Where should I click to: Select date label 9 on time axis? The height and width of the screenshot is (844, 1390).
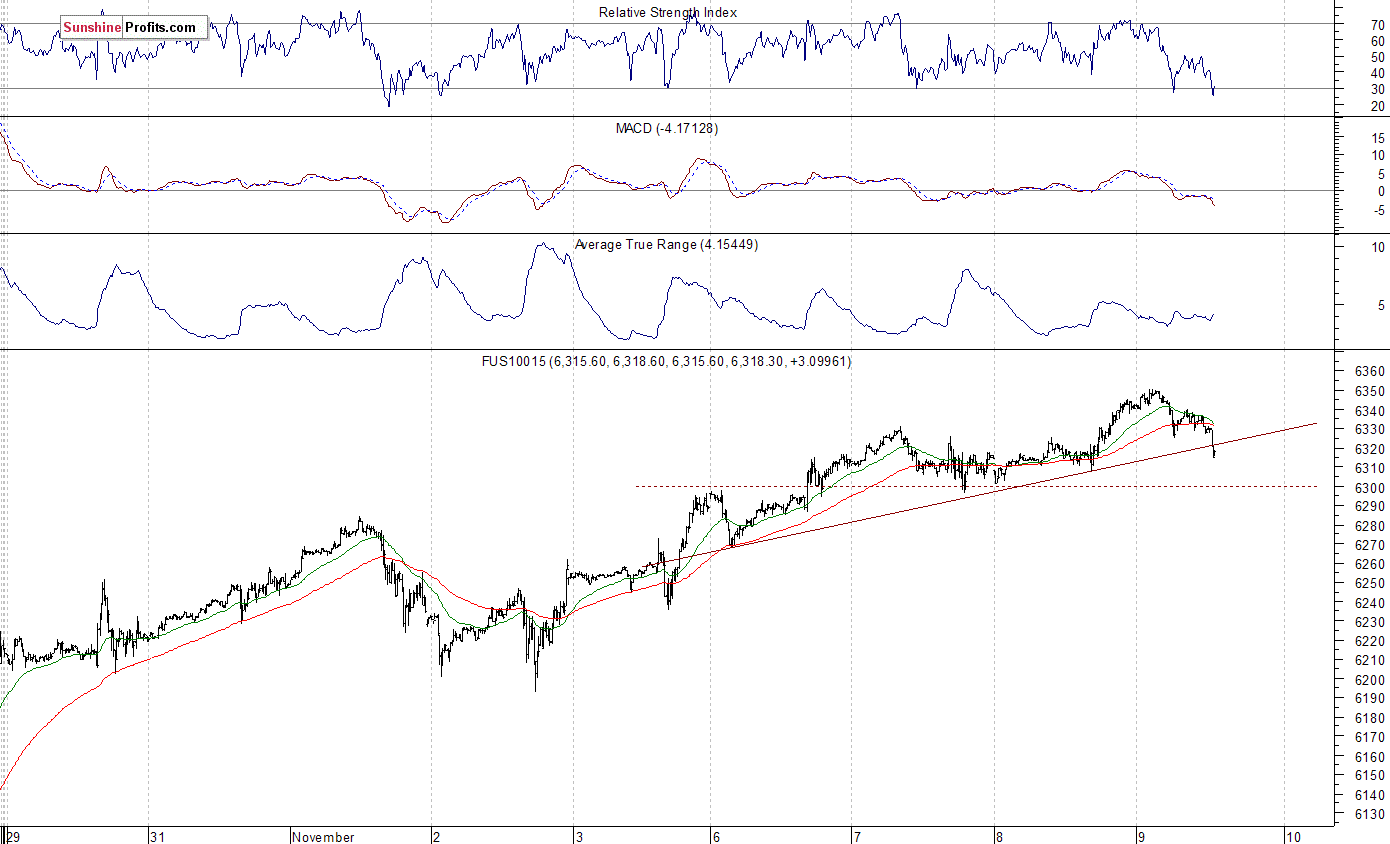click(x=1141, y=837)
